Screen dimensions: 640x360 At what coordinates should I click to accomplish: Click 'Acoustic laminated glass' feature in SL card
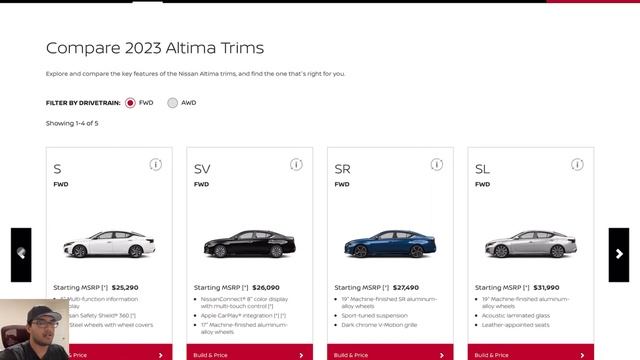click(516, 316)
